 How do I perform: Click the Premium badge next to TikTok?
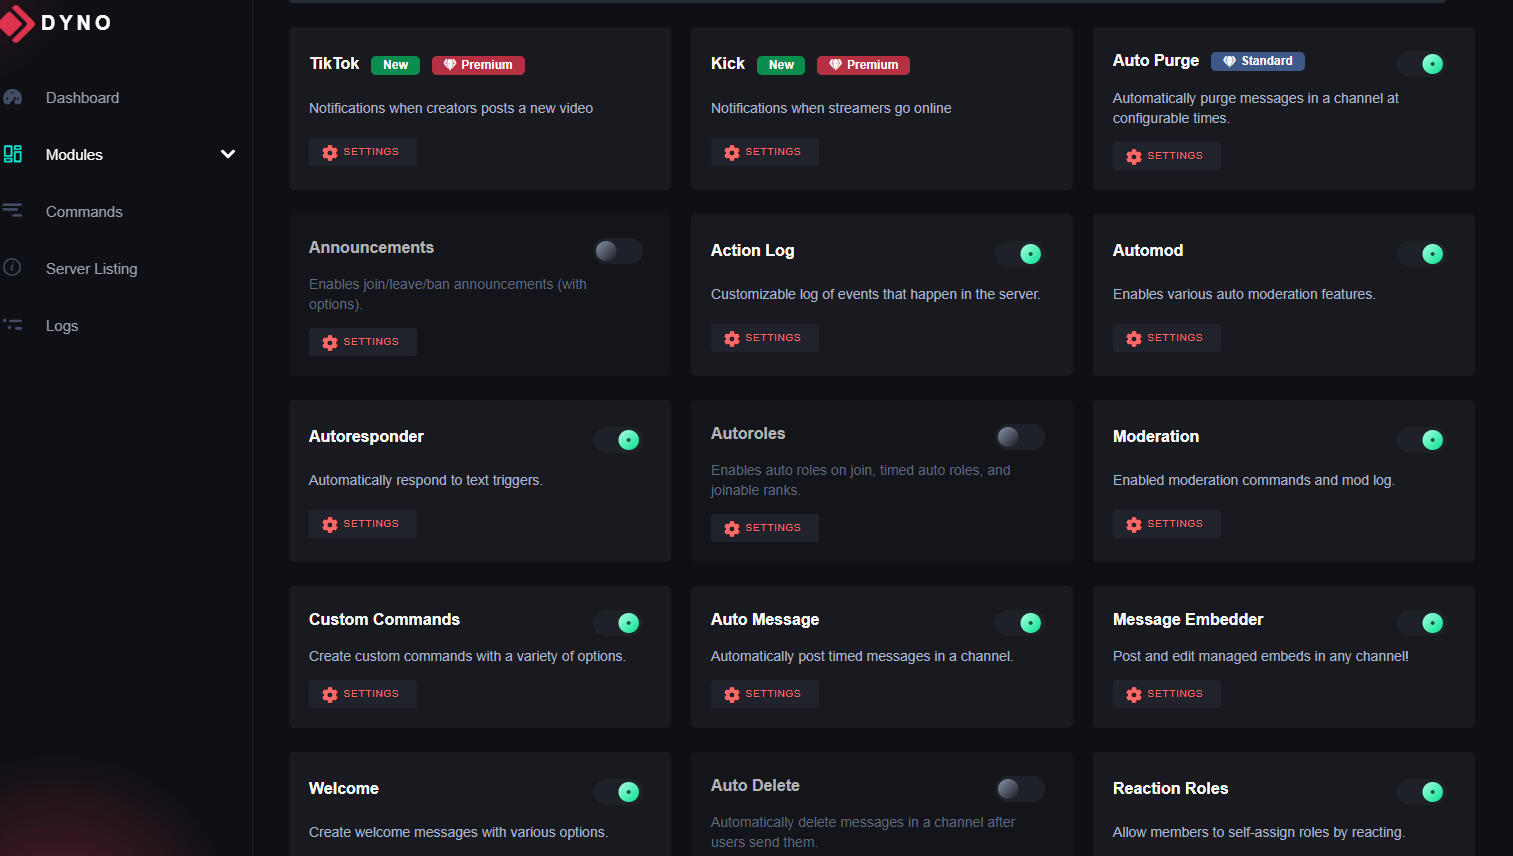click(x=478, y=65)
